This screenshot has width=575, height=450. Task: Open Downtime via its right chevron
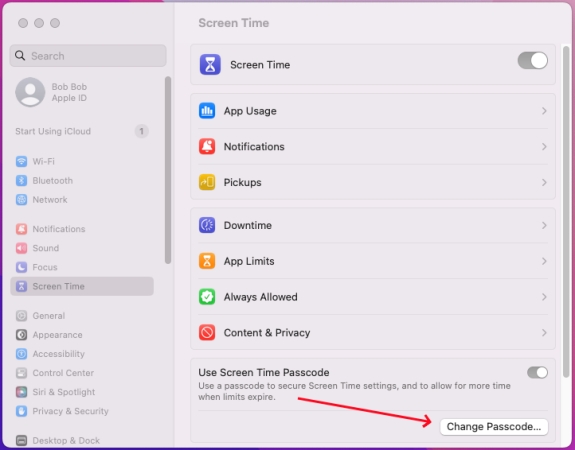(x=544, y=225)
